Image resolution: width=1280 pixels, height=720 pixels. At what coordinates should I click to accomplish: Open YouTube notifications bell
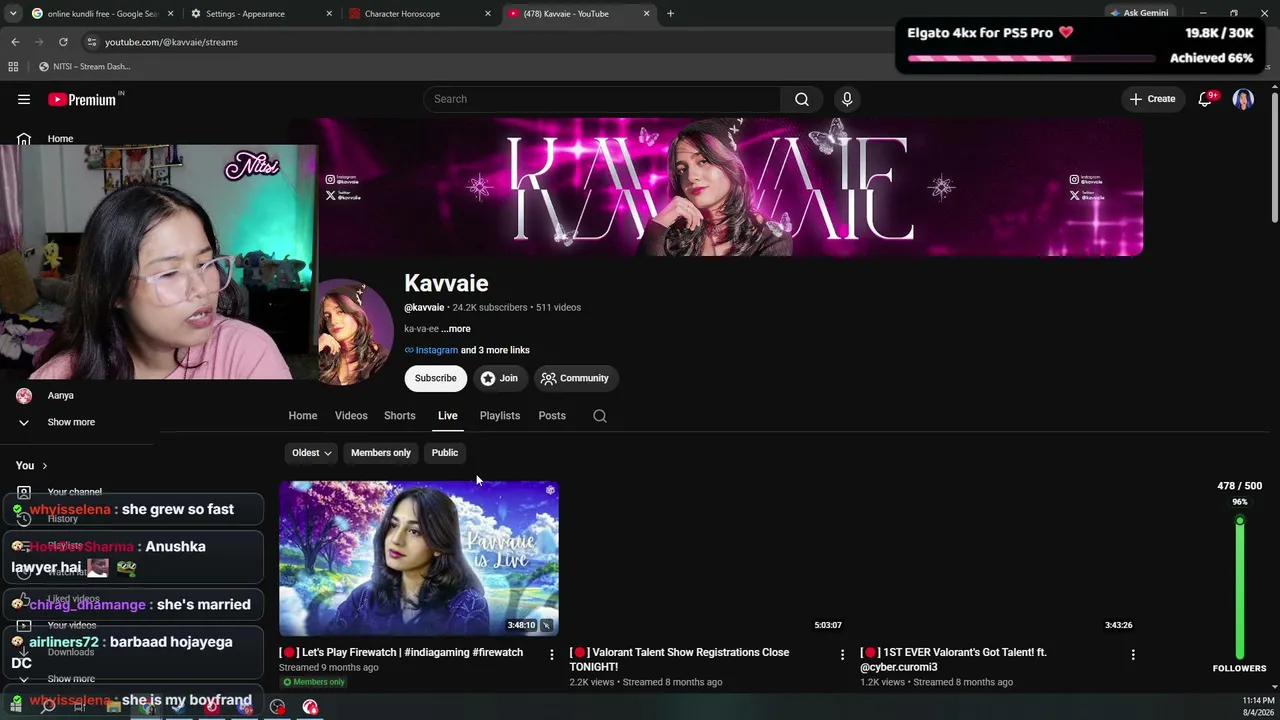1205,99
